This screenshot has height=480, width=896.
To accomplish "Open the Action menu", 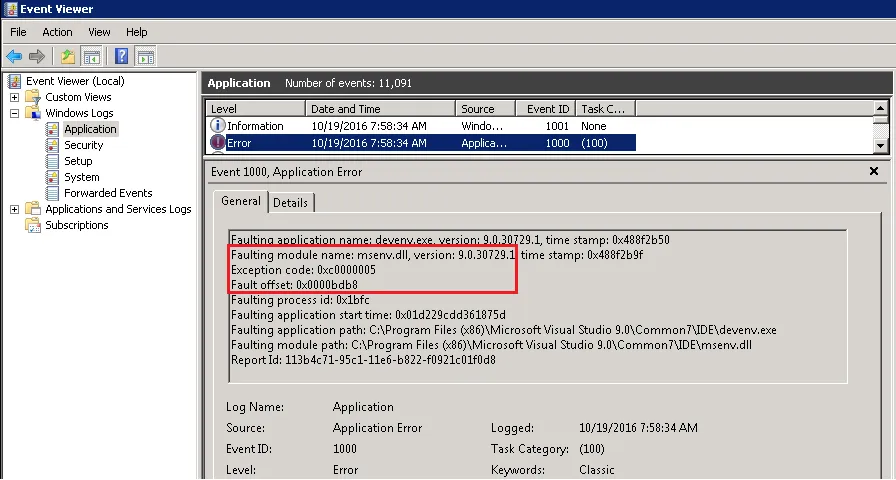I will 57,32.
